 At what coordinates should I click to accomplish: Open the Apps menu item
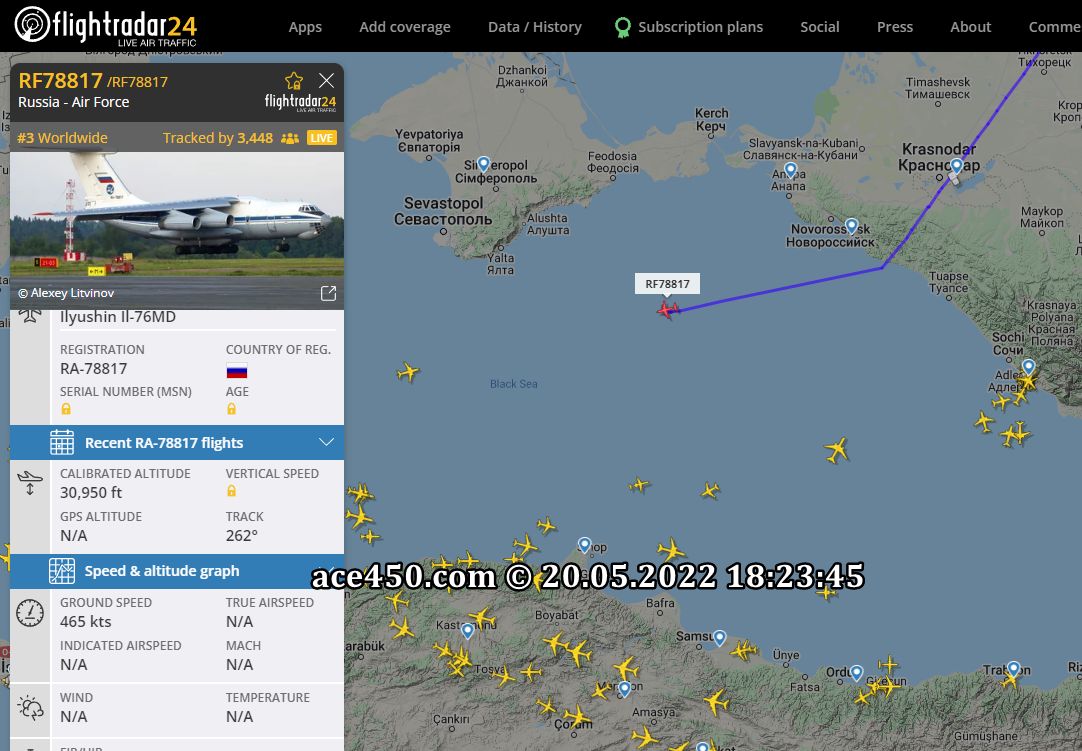[305, 27]
